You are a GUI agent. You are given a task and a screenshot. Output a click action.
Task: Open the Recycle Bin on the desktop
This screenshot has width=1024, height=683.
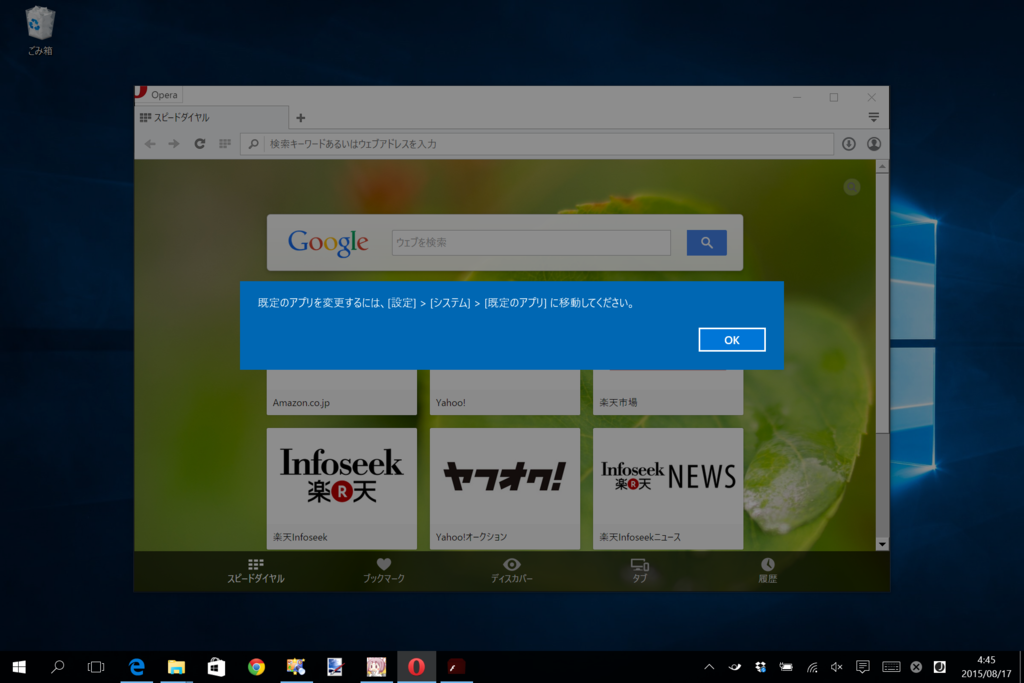click(40, 31)
